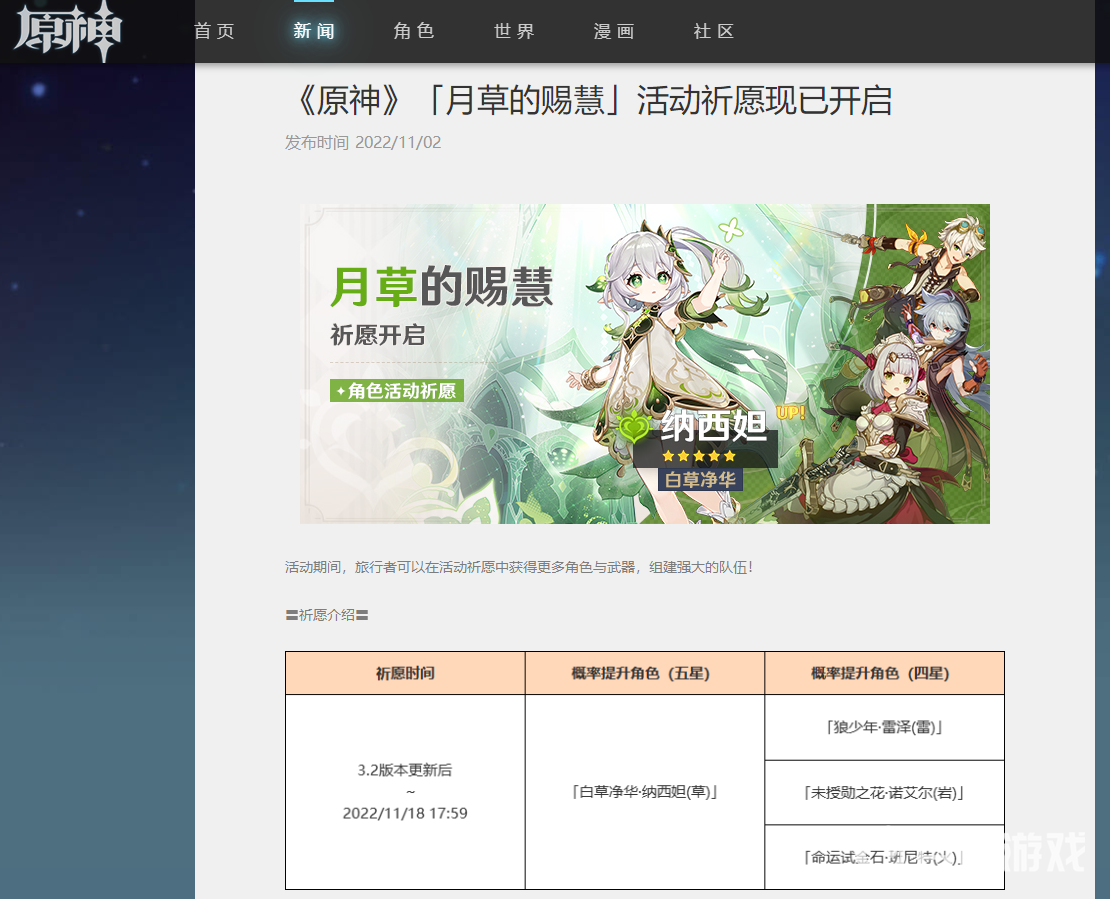Click the 概率提升角色（五星）column header

(645, 673)
